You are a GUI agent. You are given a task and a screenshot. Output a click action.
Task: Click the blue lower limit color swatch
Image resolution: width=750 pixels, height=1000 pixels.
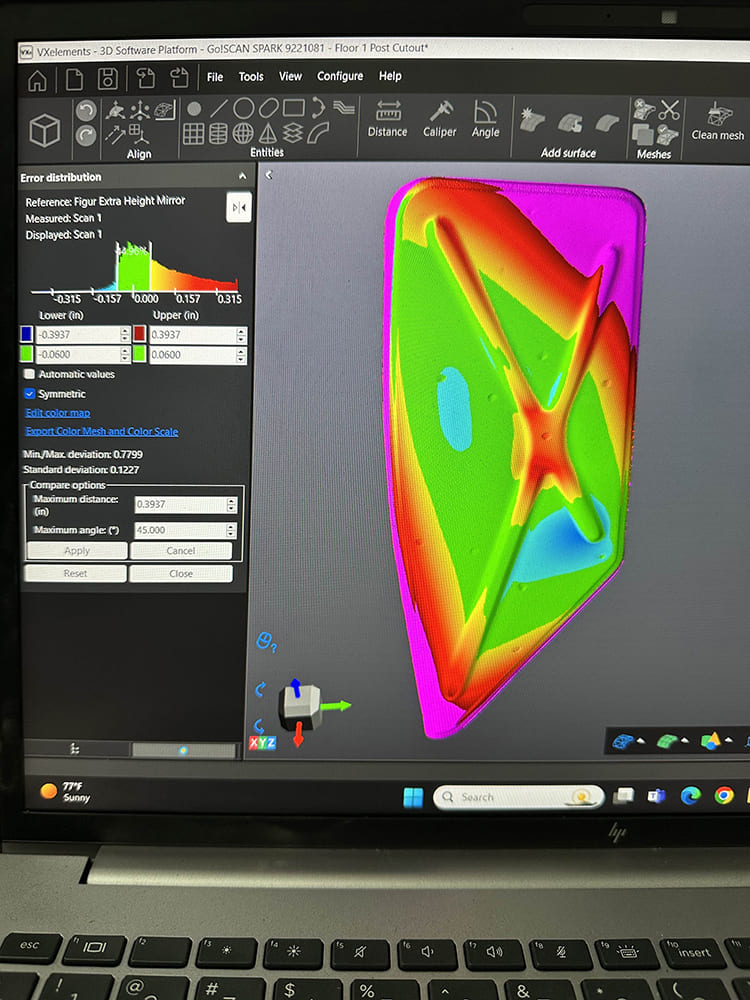[x=26, y=334]
